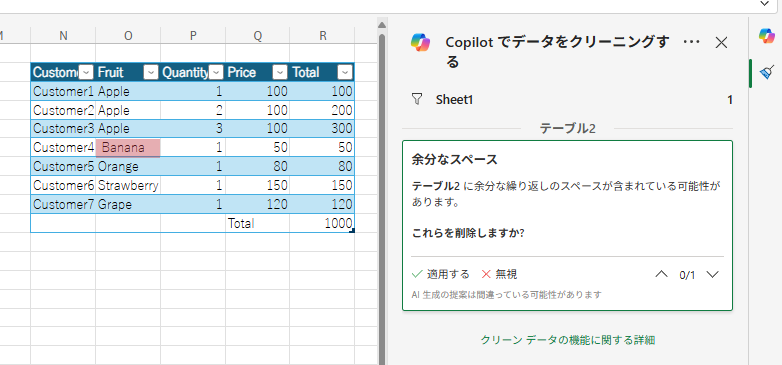Open the クリーン データの機能に関する詳細 link

pyautogui.click(x=568, y=341)
